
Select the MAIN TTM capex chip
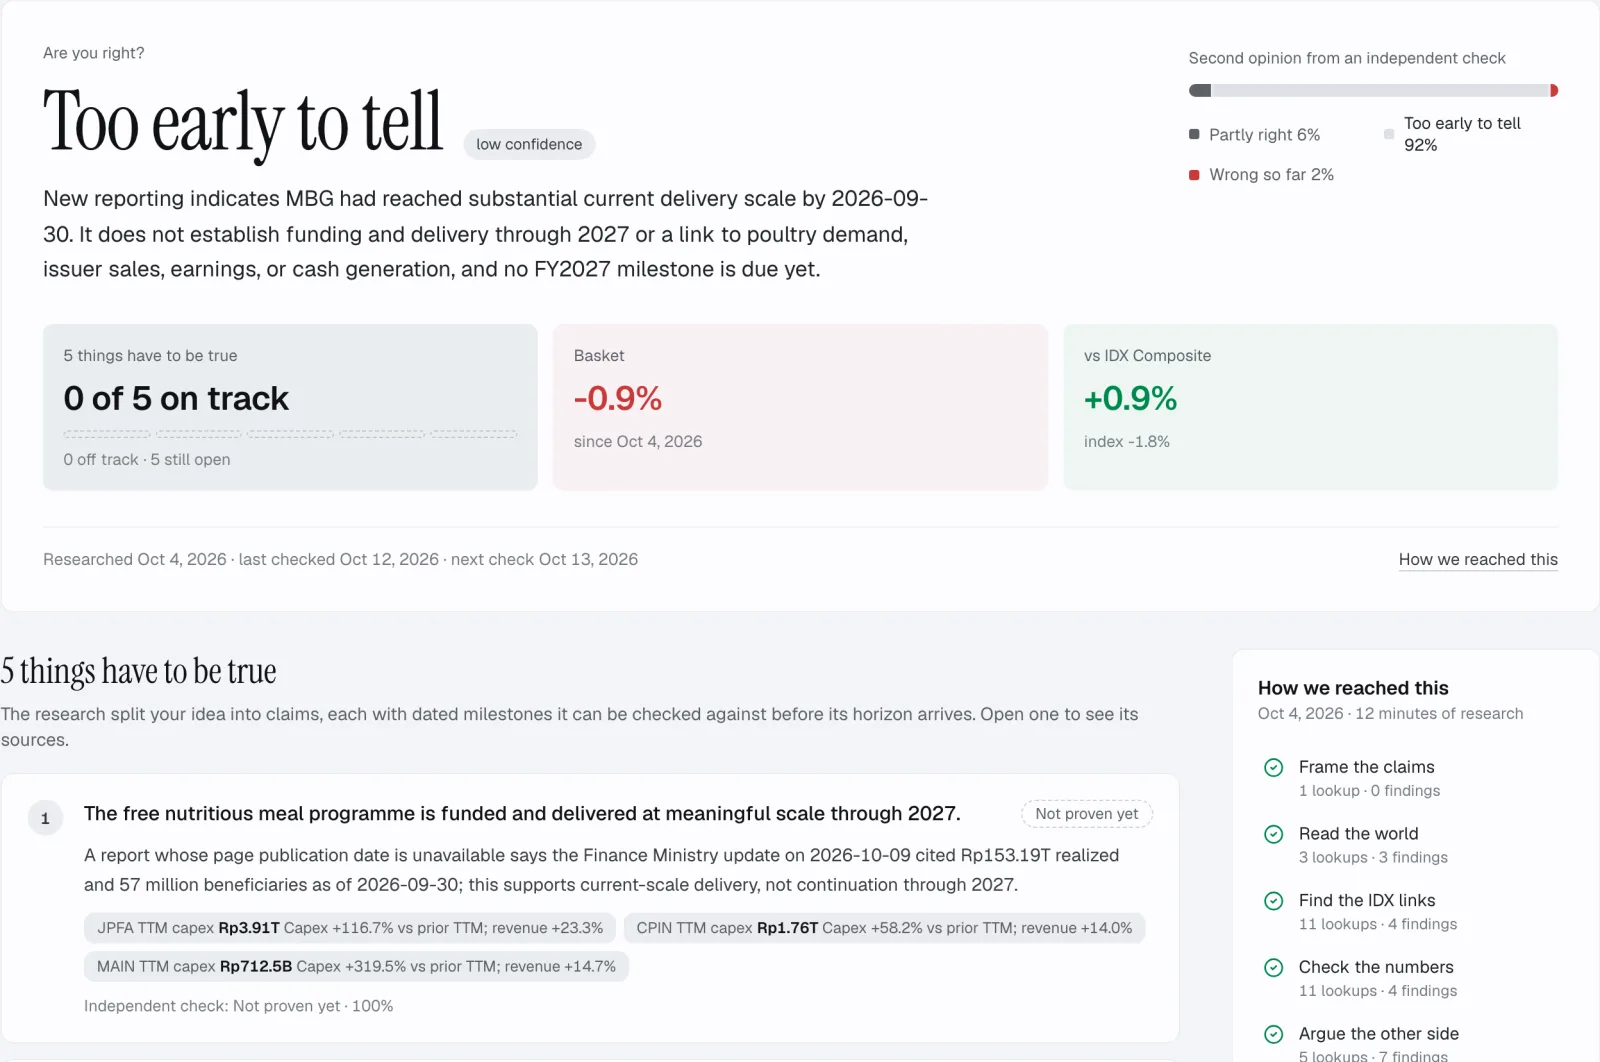click(356, 967)
